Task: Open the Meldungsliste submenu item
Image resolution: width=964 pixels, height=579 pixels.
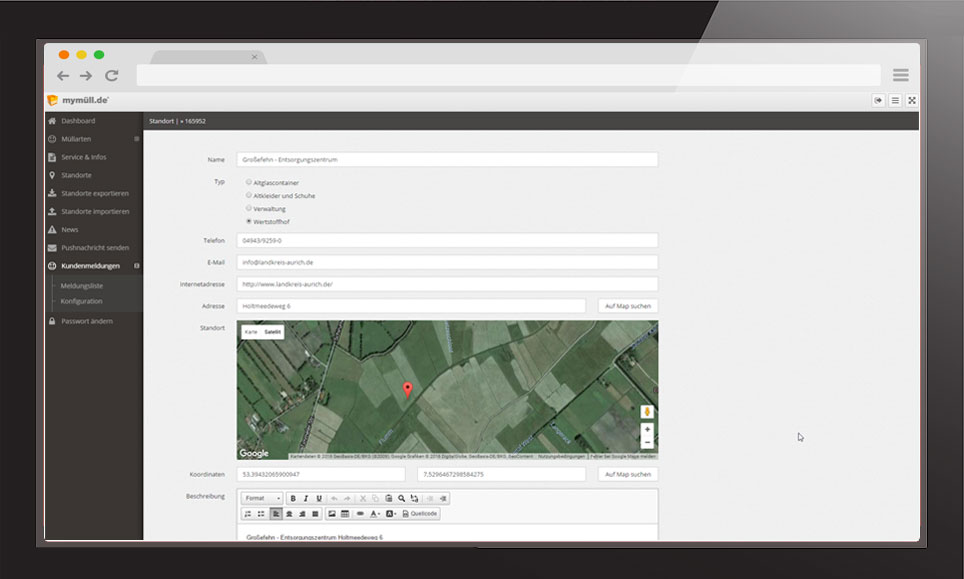Action: (82, 286)
